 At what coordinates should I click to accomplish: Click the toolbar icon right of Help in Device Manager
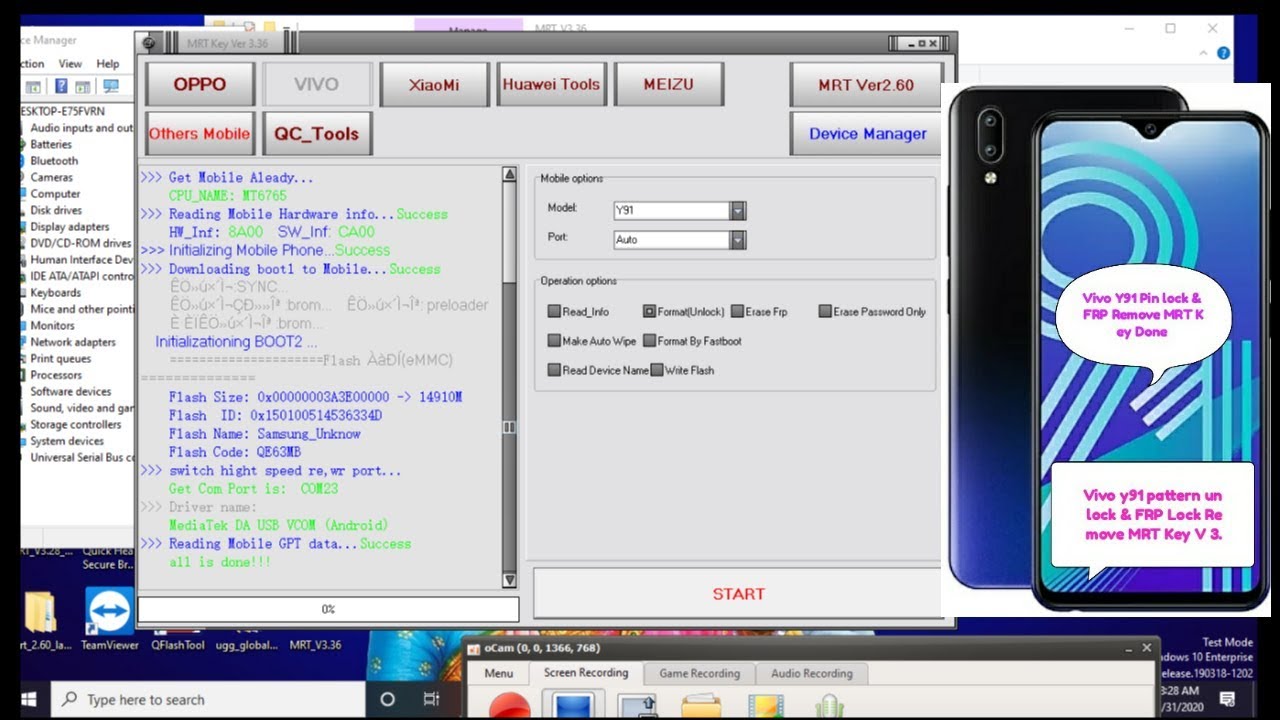85,87
